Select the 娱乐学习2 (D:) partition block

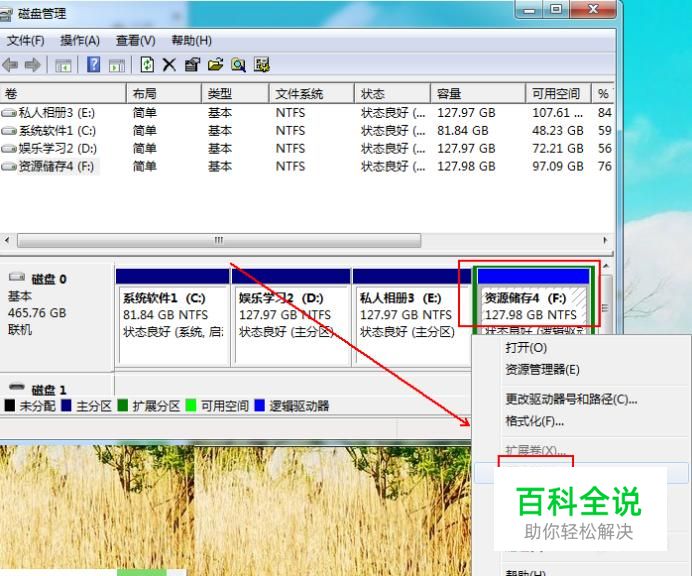(x=291, y=318)
